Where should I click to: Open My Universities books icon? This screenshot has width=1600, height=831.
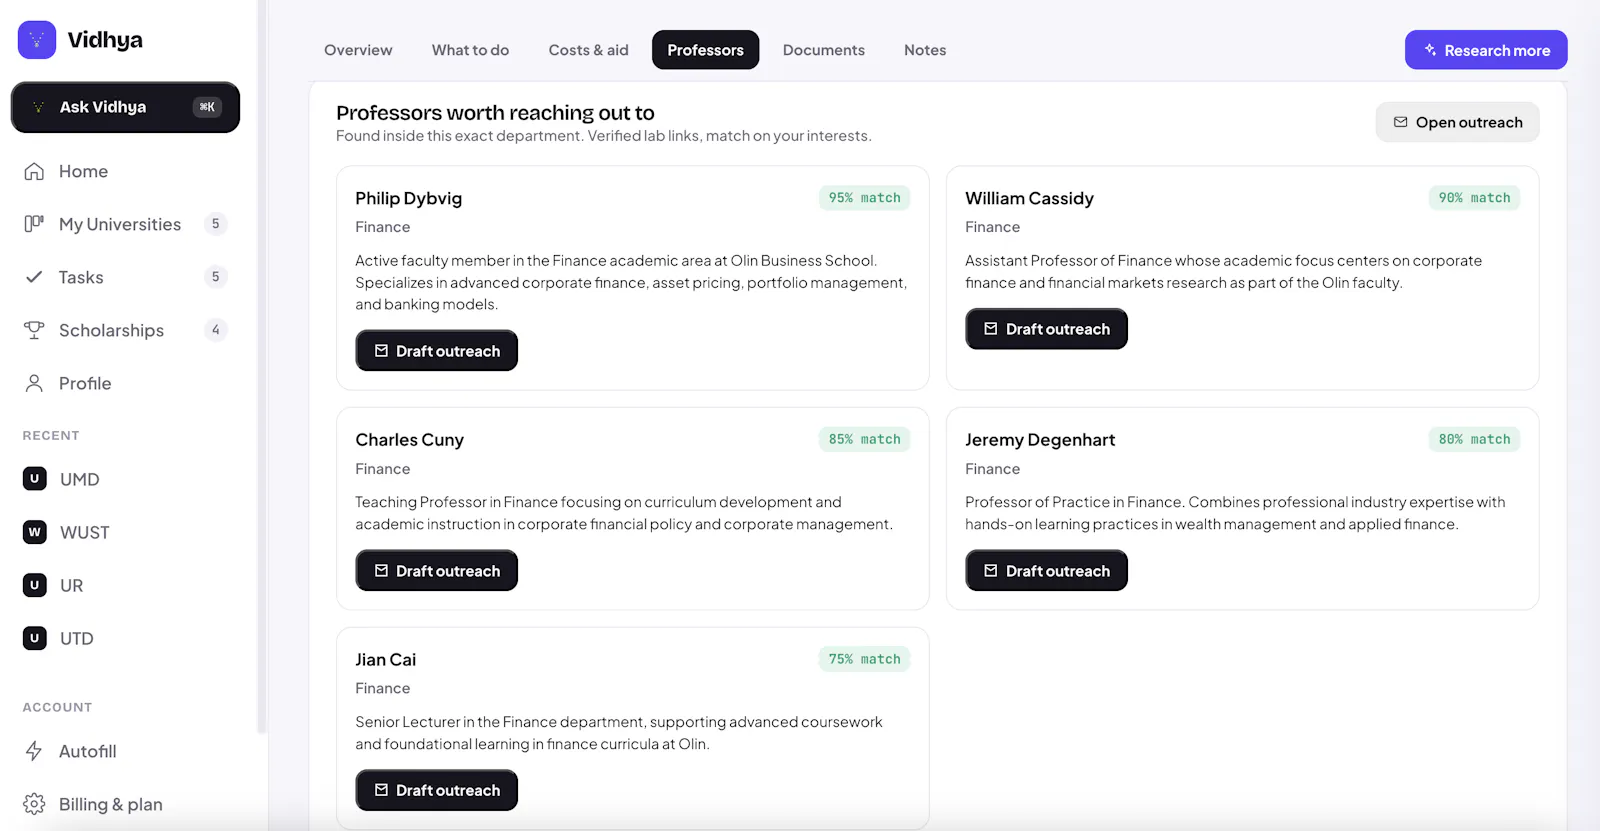34,224
